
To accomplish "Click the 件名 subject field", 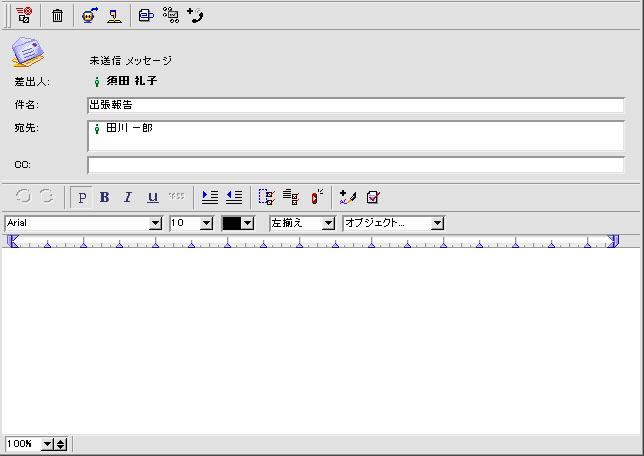I will pyautogui.click(x=355, y=105).
